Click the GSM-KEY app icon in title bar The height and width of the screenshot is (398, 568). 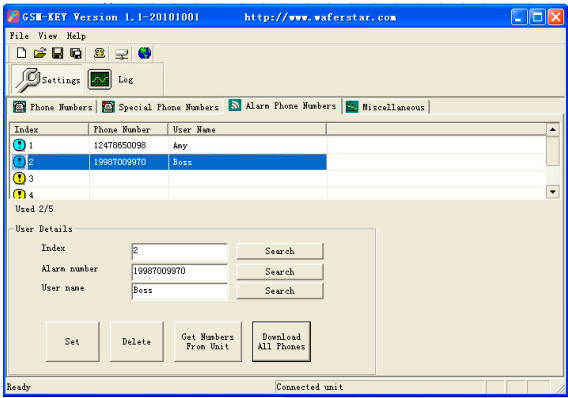[13, 16]
